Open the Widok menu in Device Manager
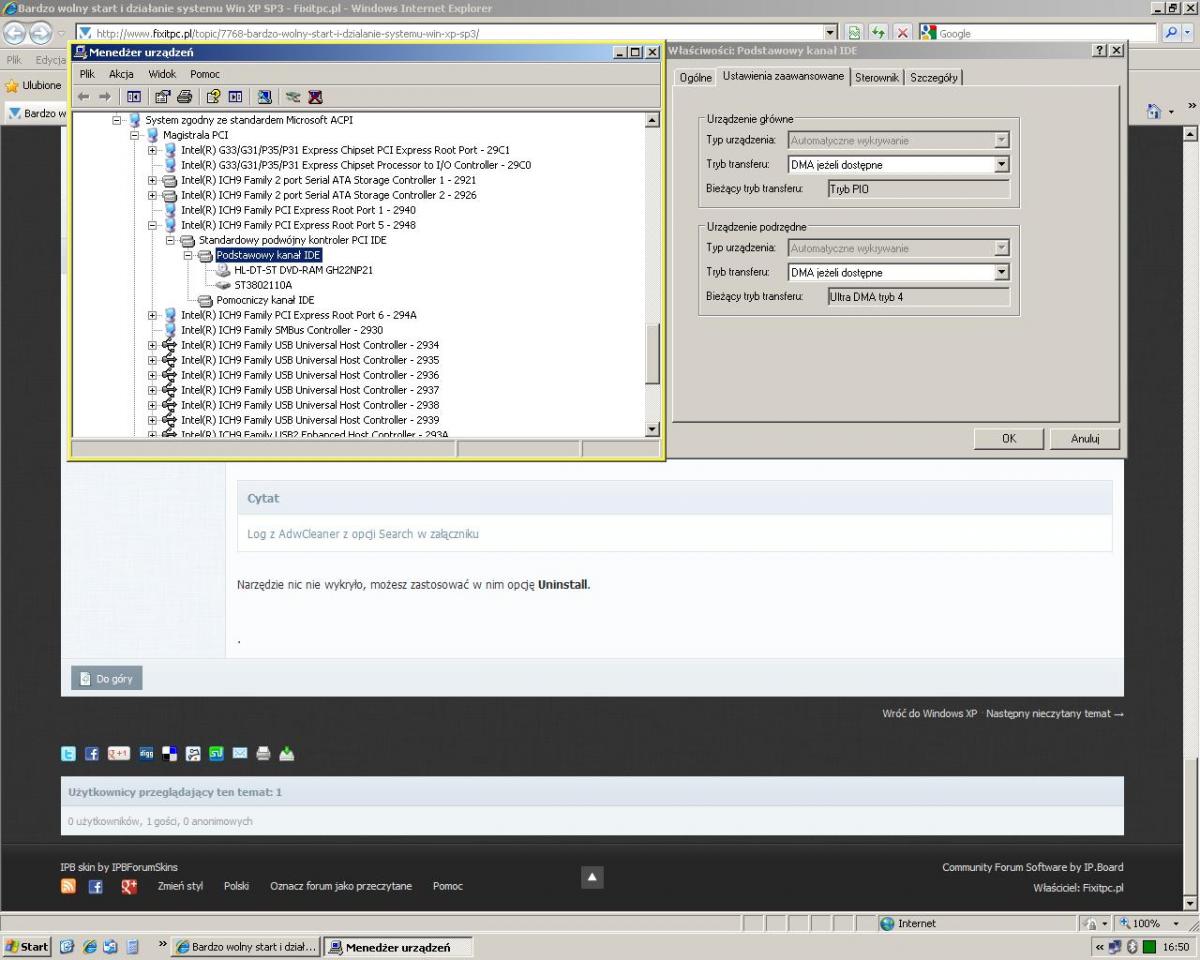Viewport: 1200px width, 960px height. [162, 74]
